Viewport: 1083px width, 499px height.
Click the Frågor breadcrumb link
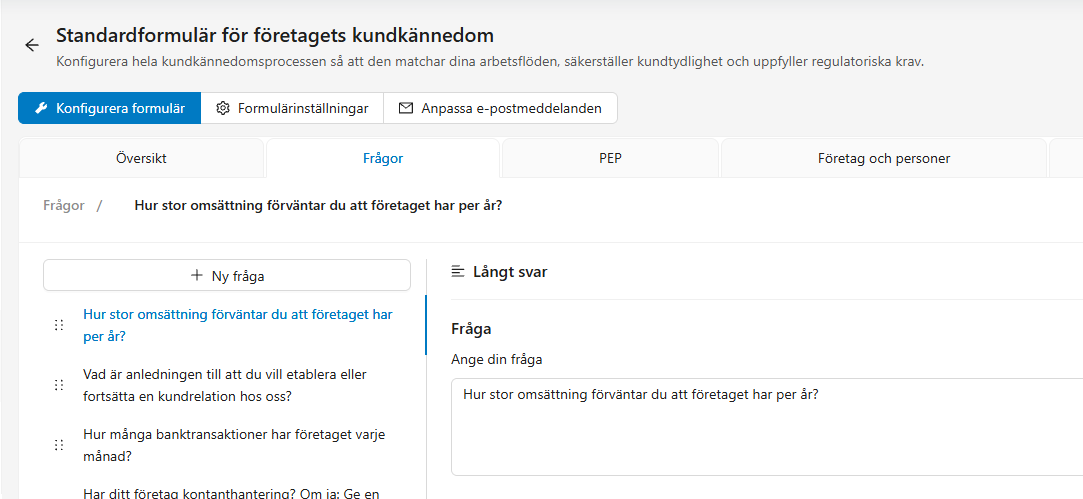tap(64, 205)
